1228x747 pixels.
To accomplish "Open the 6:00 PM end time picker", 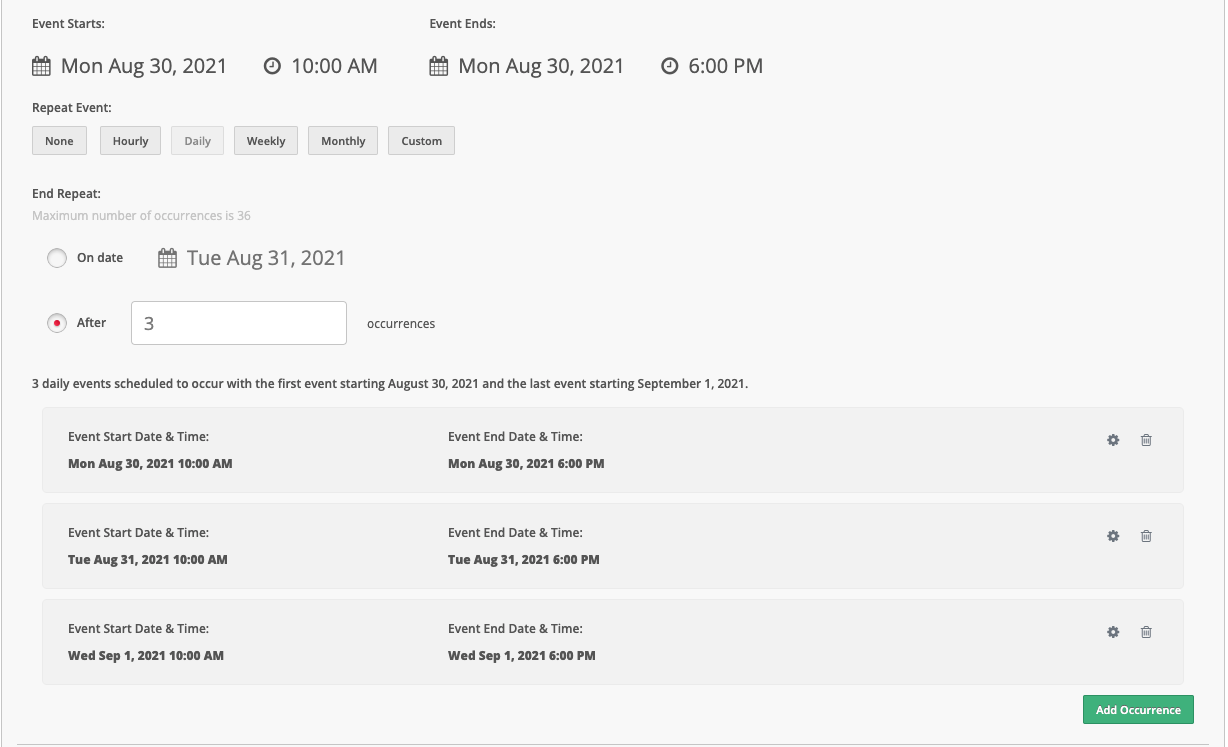I will (726, 67).
